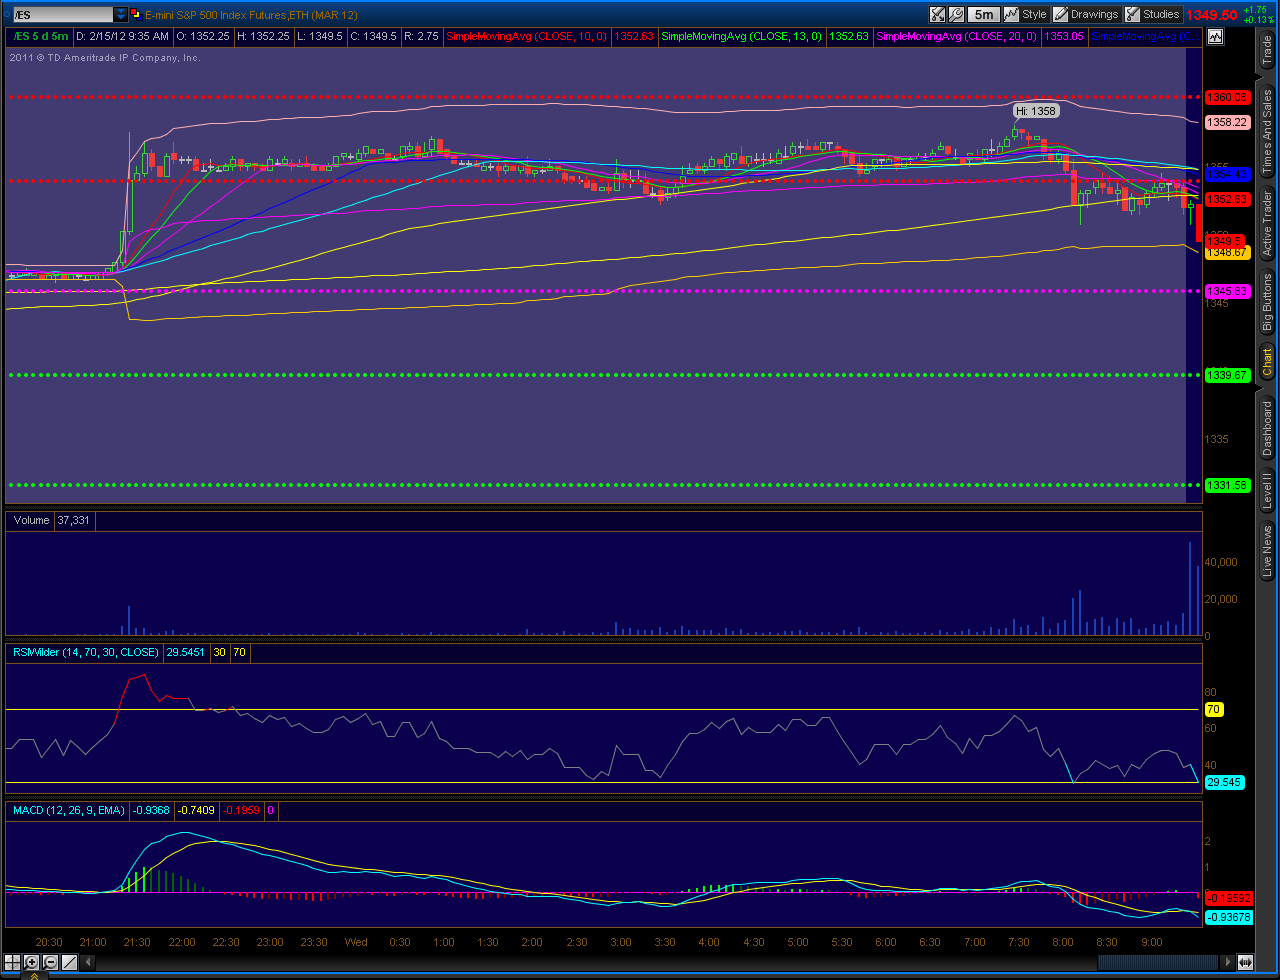Zoom in with the magnifier plus icon

pyautogui.click(x=31, y=962)
